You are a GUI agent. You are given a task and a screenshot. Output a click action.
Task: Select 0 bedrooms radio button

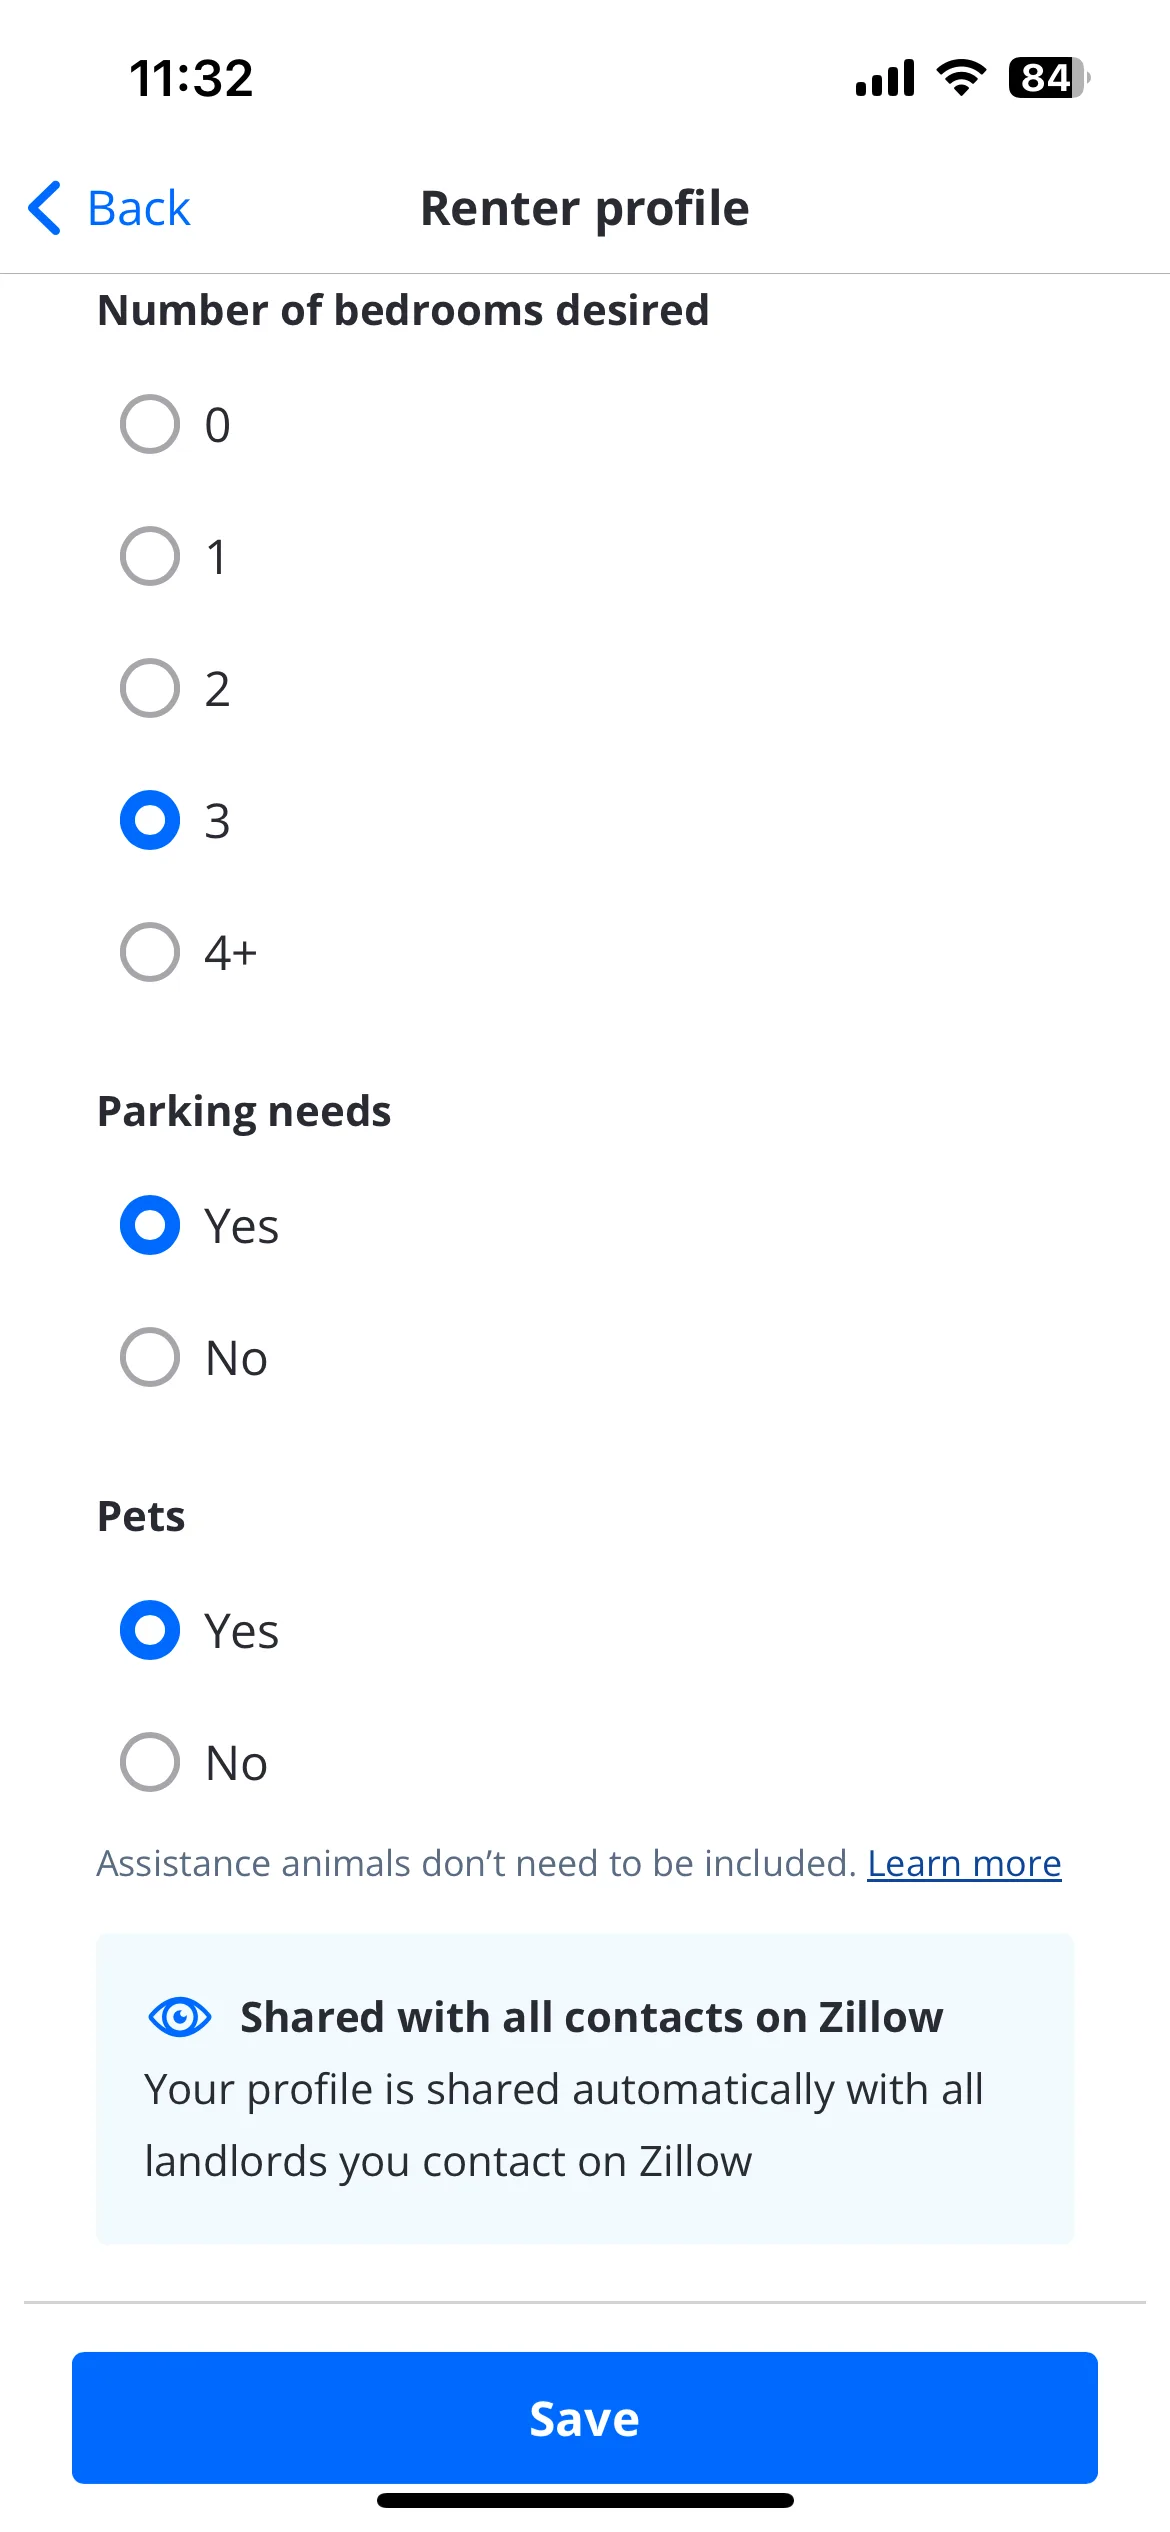pos(150,424)
